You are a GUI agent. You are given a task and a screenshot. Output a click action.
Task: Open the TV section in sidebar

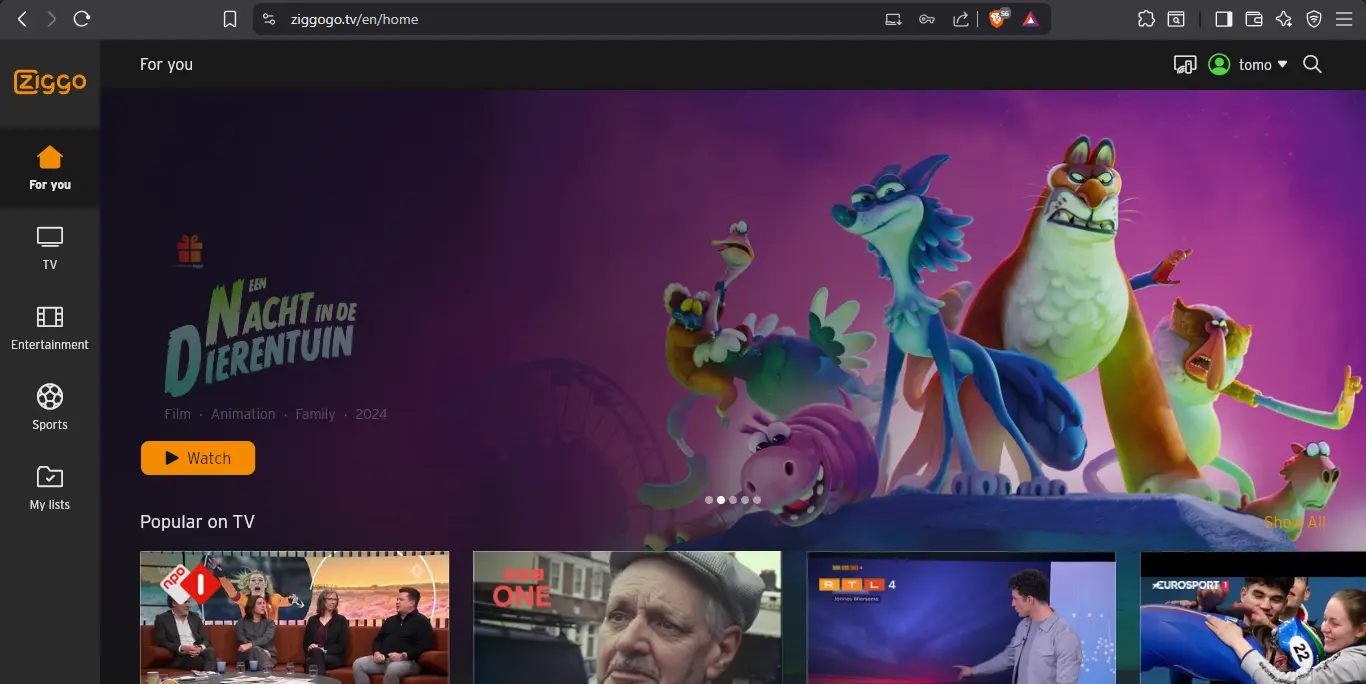click(50, 248)
